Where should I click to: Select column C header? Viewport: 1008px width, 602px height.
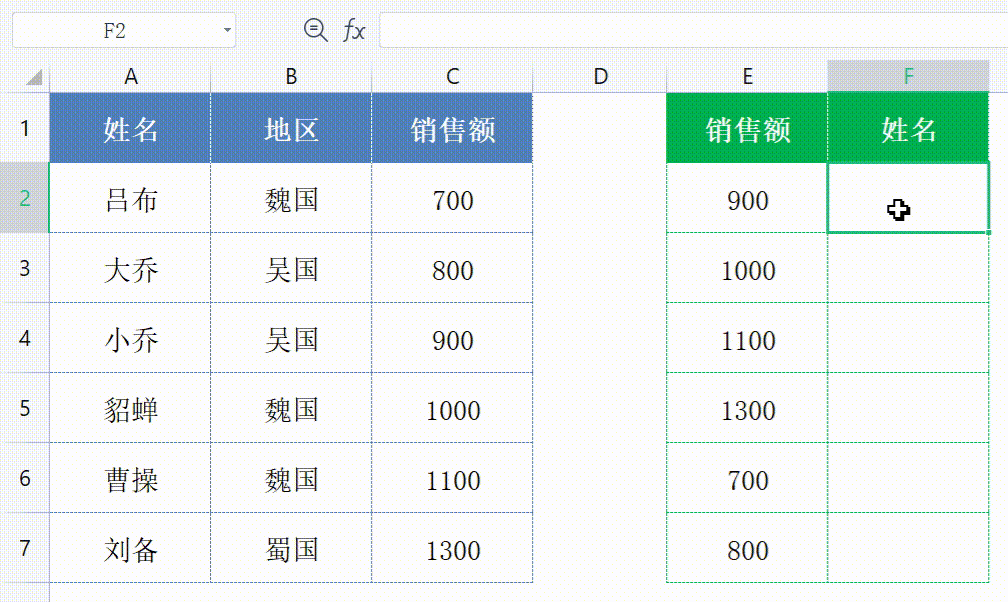(452, 77)
